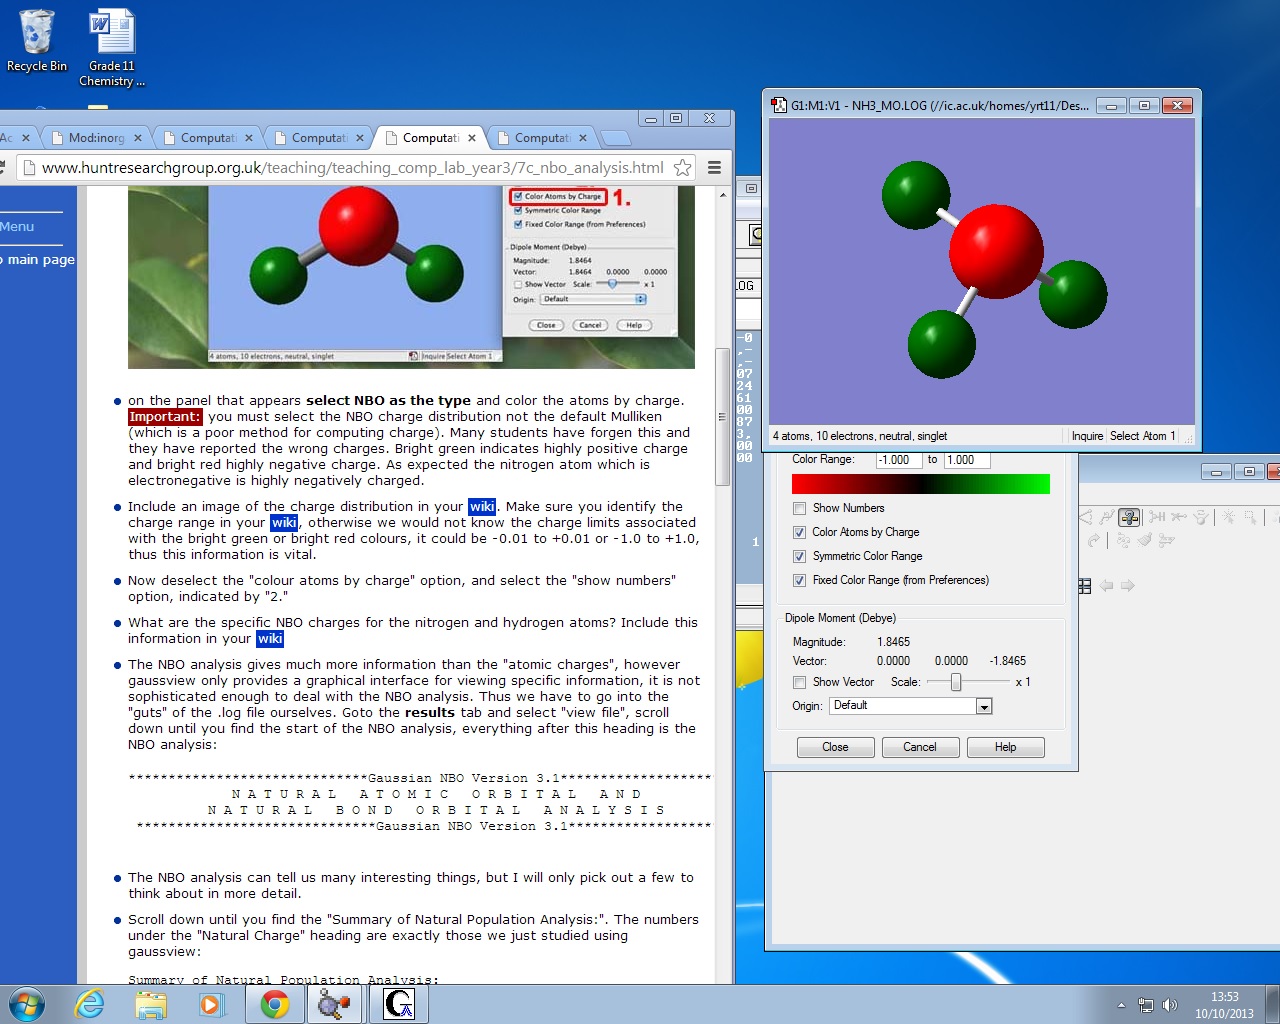Uncheck Color Atoms by Charge
The width and height of the screenshot is (1280, 1024).
799,532
